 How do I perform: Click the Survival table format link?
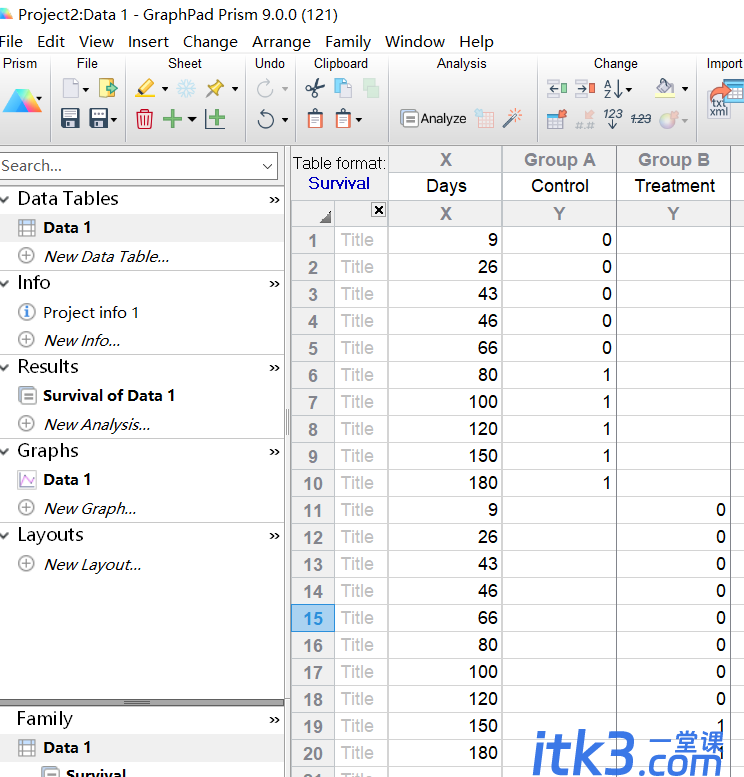(339, 184)
